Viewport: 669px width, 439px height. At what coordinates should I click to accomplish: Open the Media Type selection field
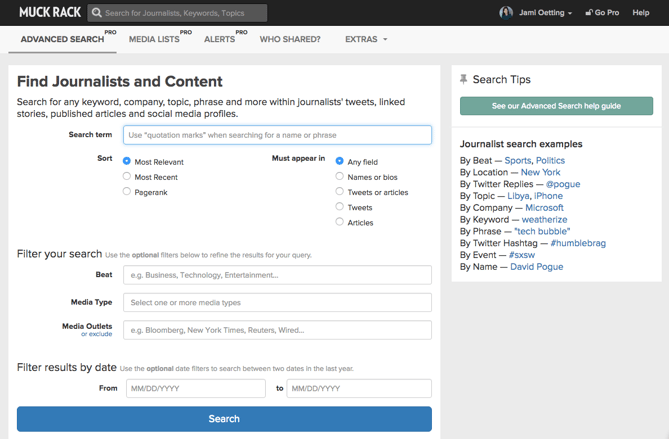[x=277, y=302]
